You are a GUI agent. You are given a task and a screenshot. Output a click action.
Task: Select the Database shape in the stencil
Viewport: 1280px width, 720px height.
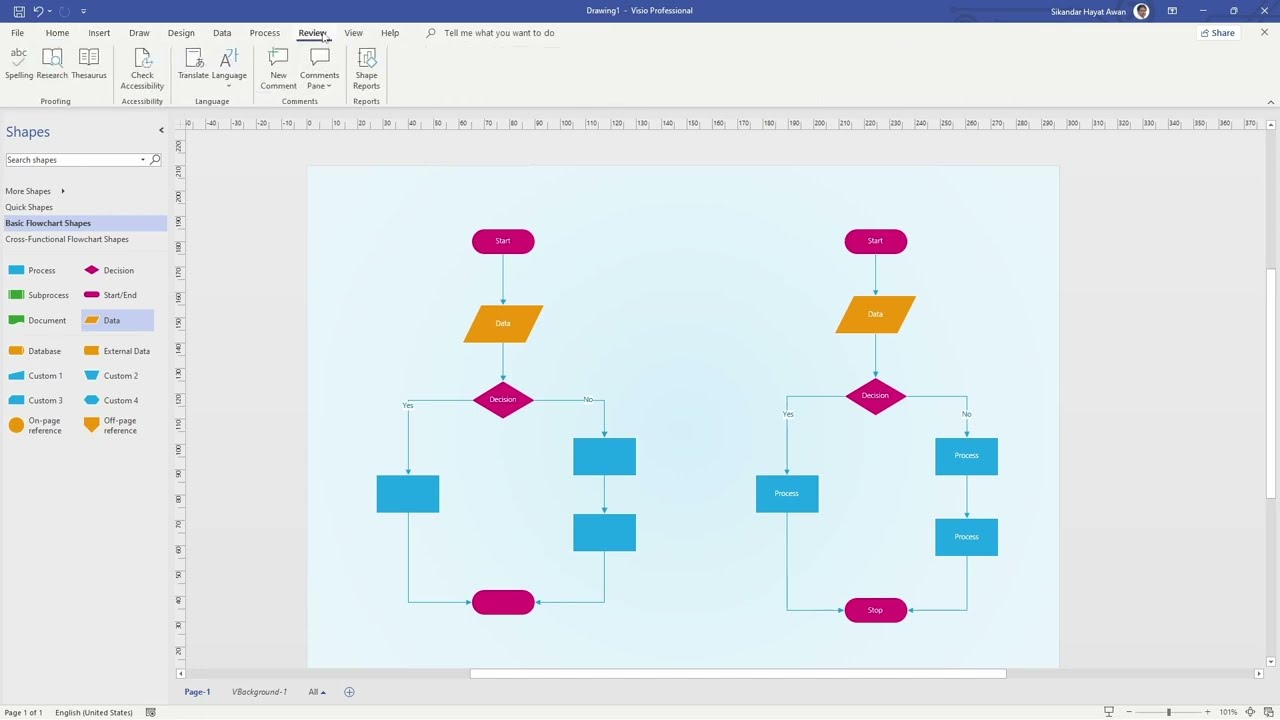35,351
